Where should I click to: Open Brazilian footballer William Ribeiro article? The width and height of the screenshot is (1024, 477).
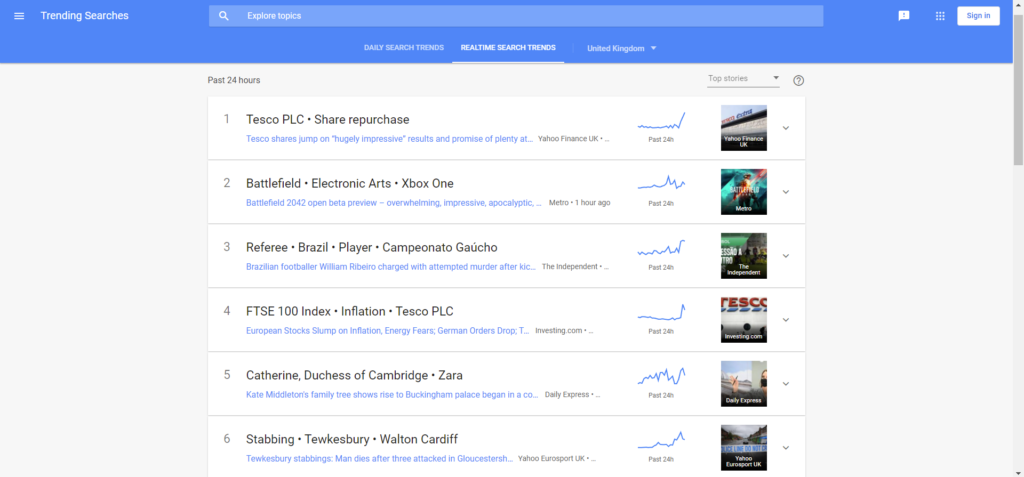[x=391, y=267]
